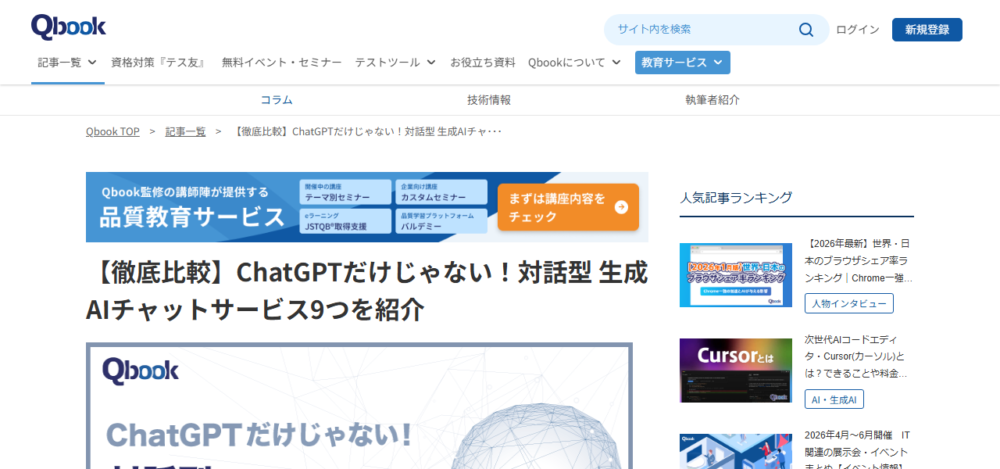Open the IT展示会 article thumbnail

tap(735, 451)
